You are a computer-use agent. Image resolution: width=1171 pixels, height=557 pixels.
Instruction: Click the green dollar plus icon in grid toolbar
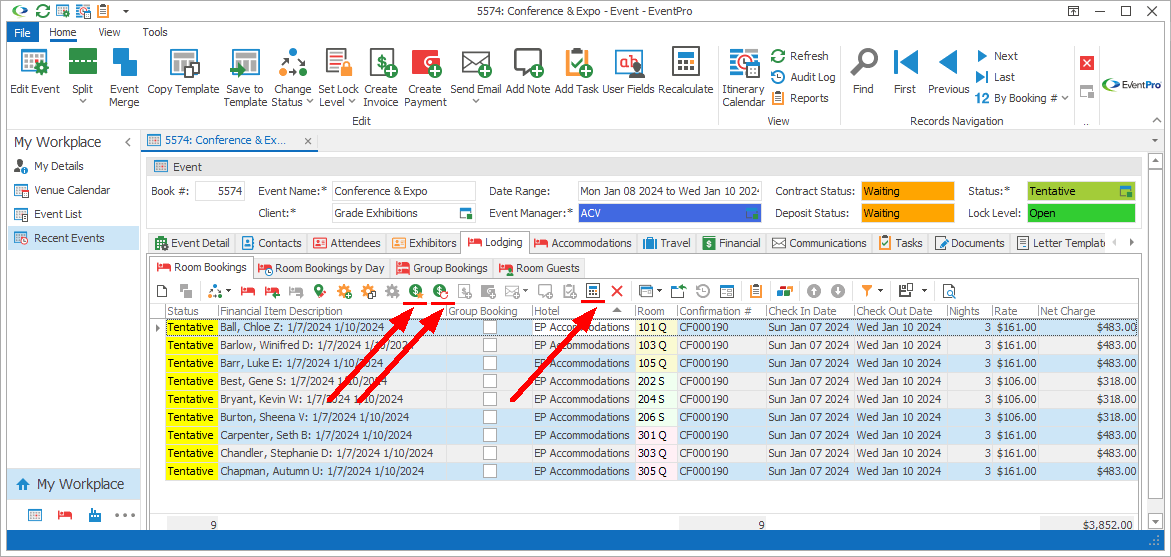417,290
